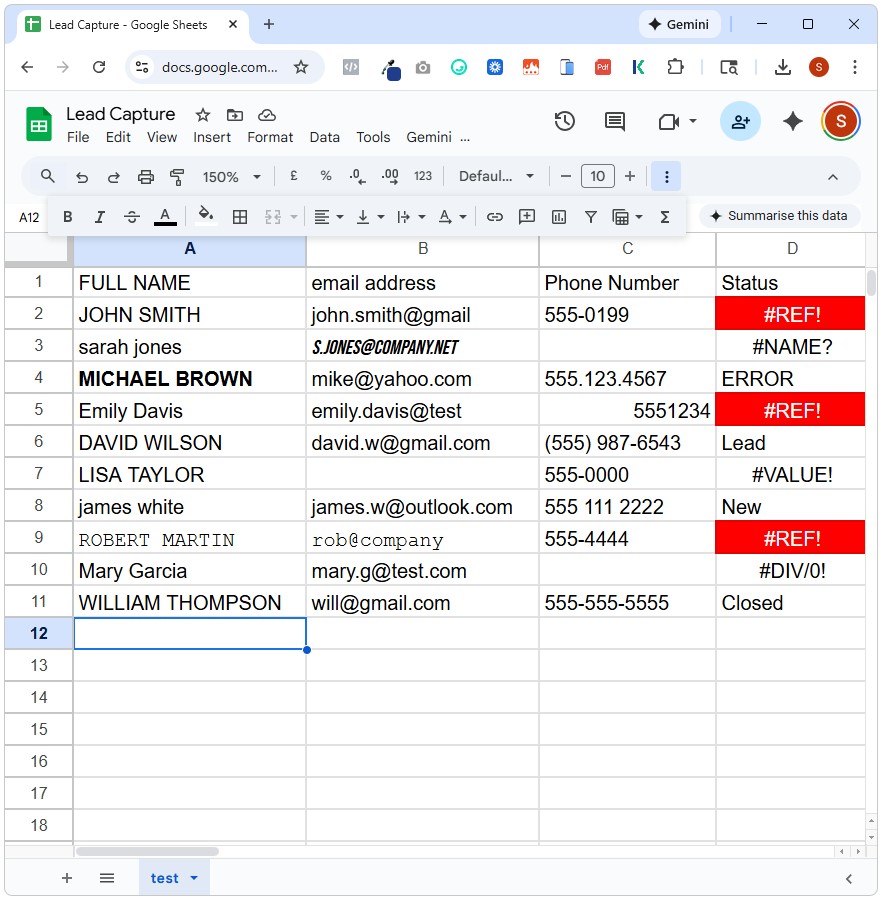Open the functions sigma menu
Viewport: 883px width, 901px height.
point(665,217)
